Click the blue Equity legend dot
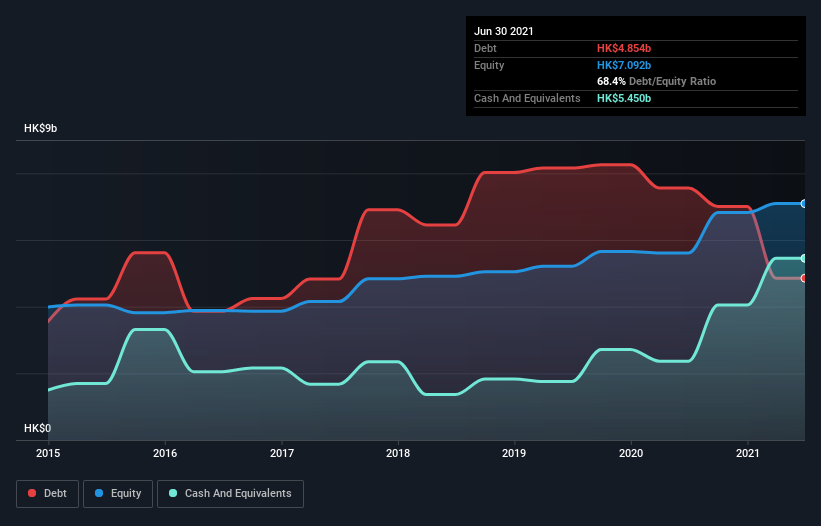Image resolution: width=821 pixels, height=526 pixels. [x=99, y=493]
